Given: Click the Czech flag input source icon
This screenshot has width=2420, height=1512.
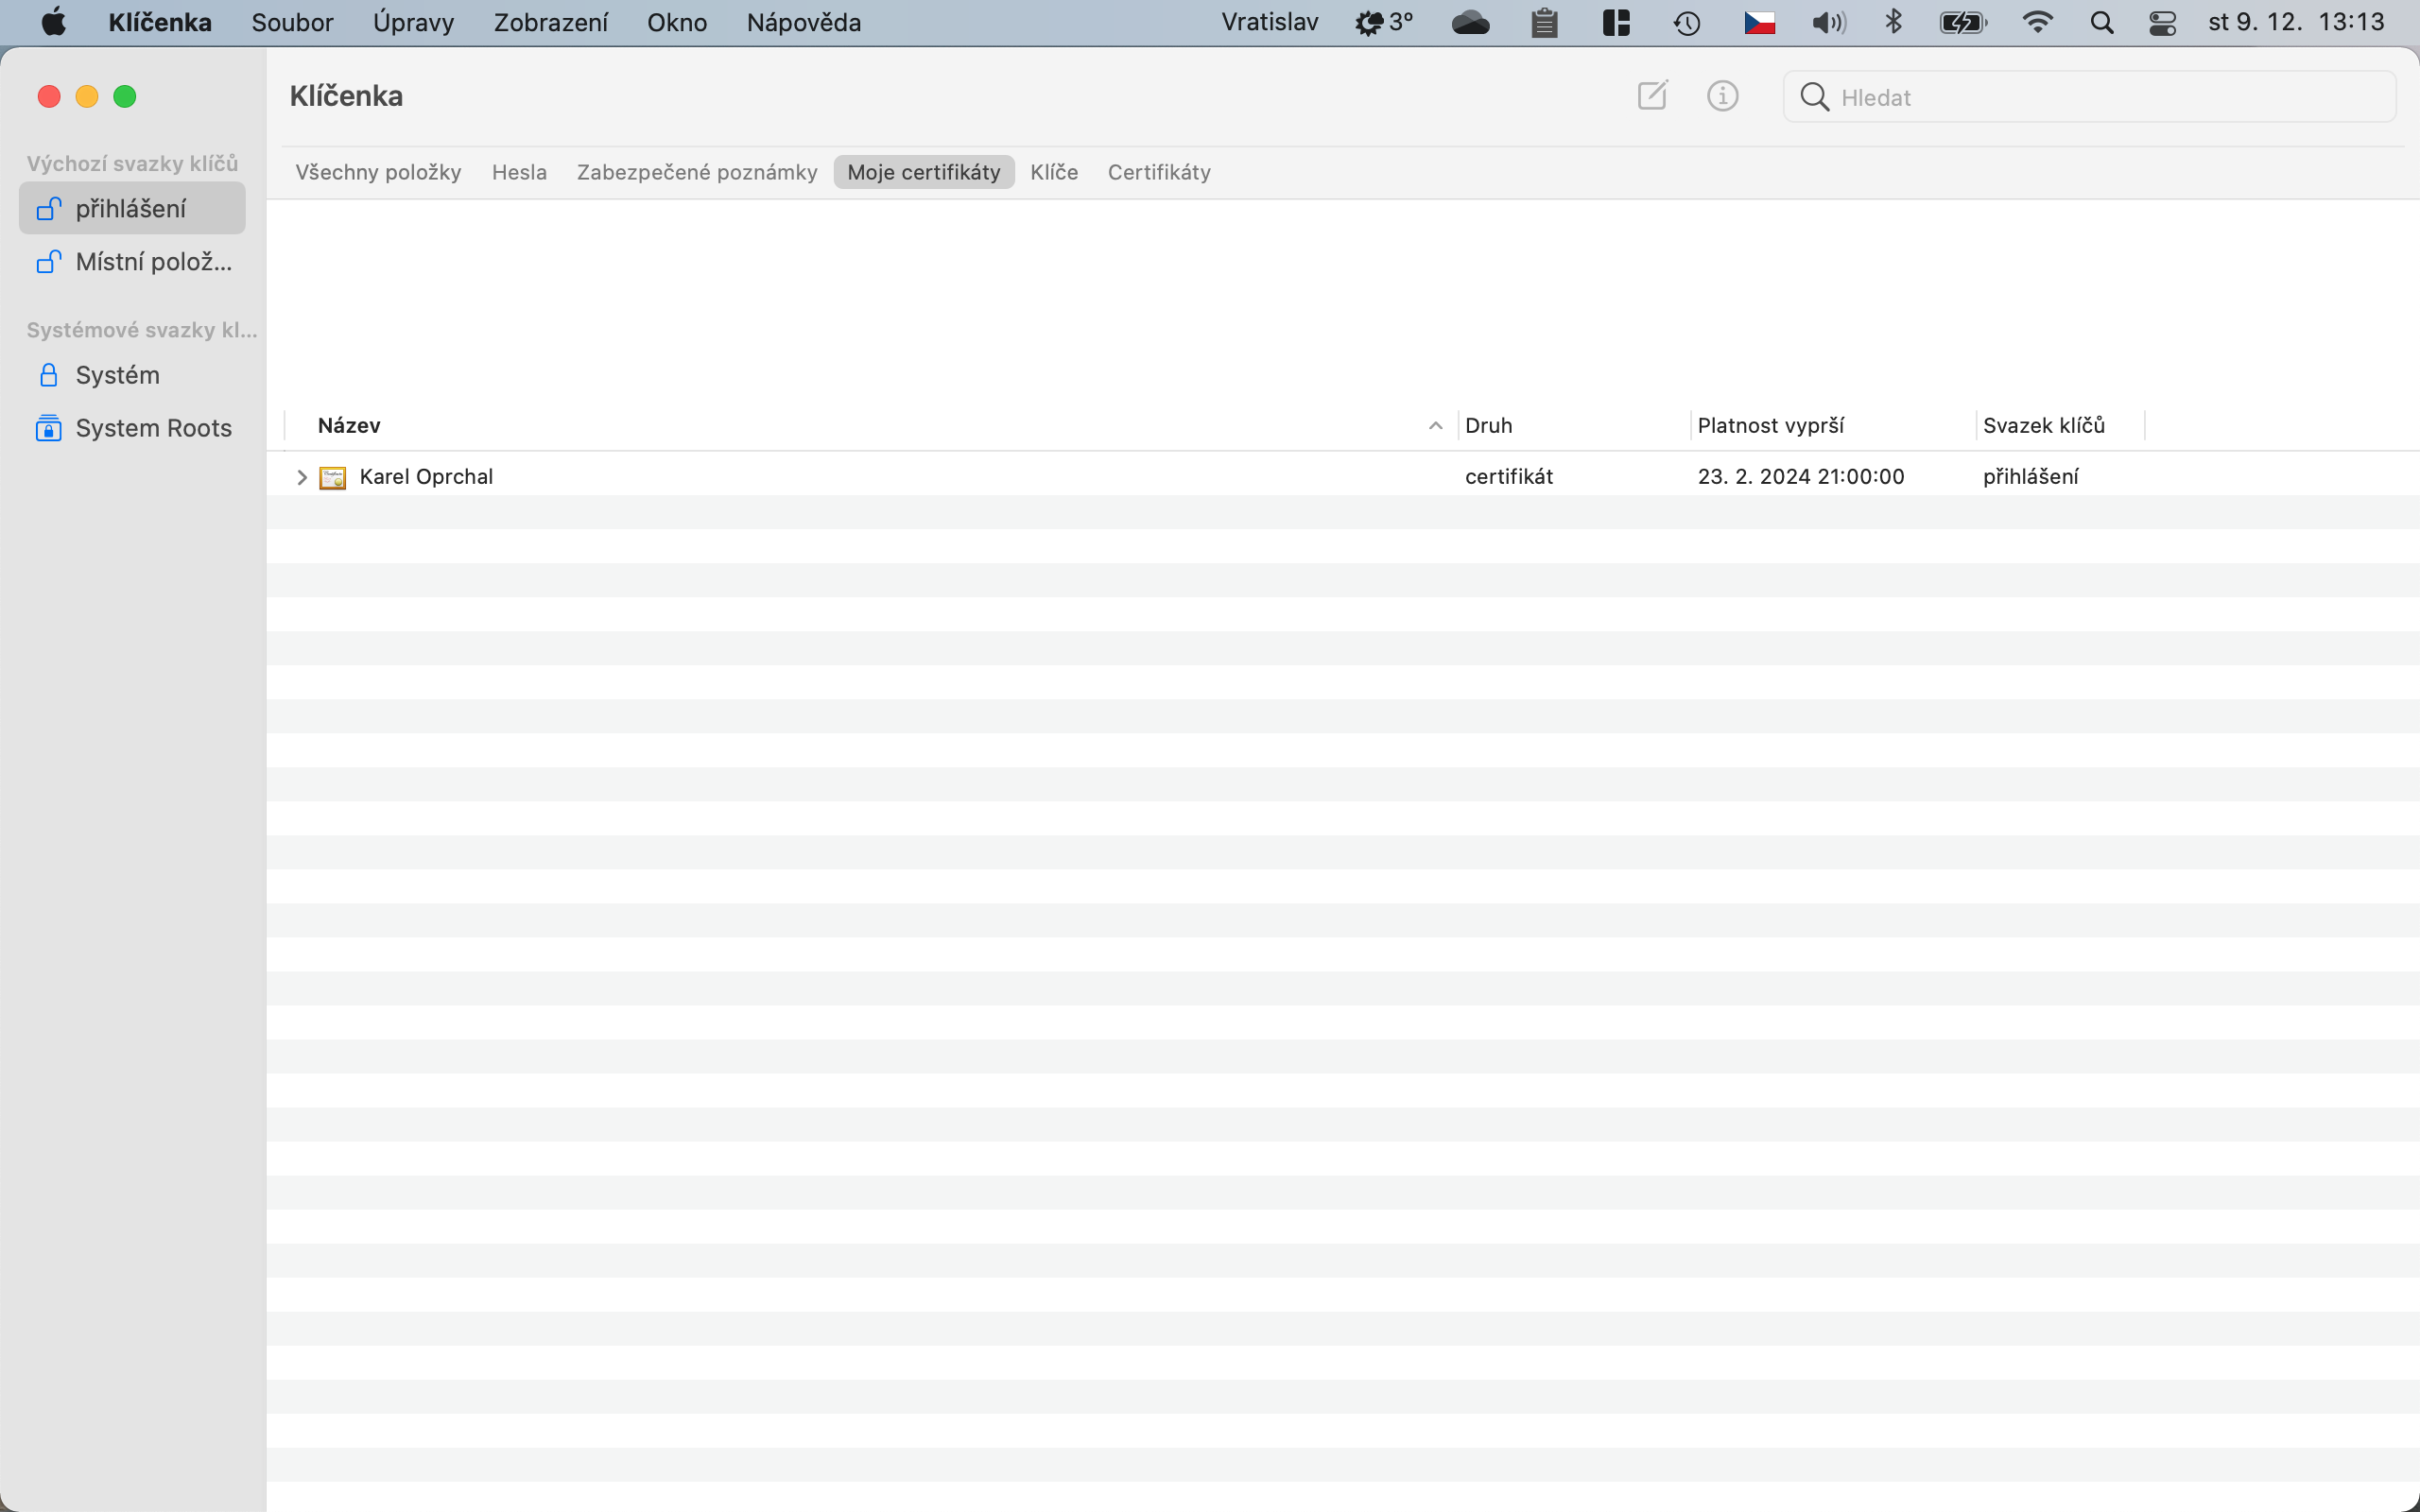Looking at the screenshot, I should [x=1759, y=22].
